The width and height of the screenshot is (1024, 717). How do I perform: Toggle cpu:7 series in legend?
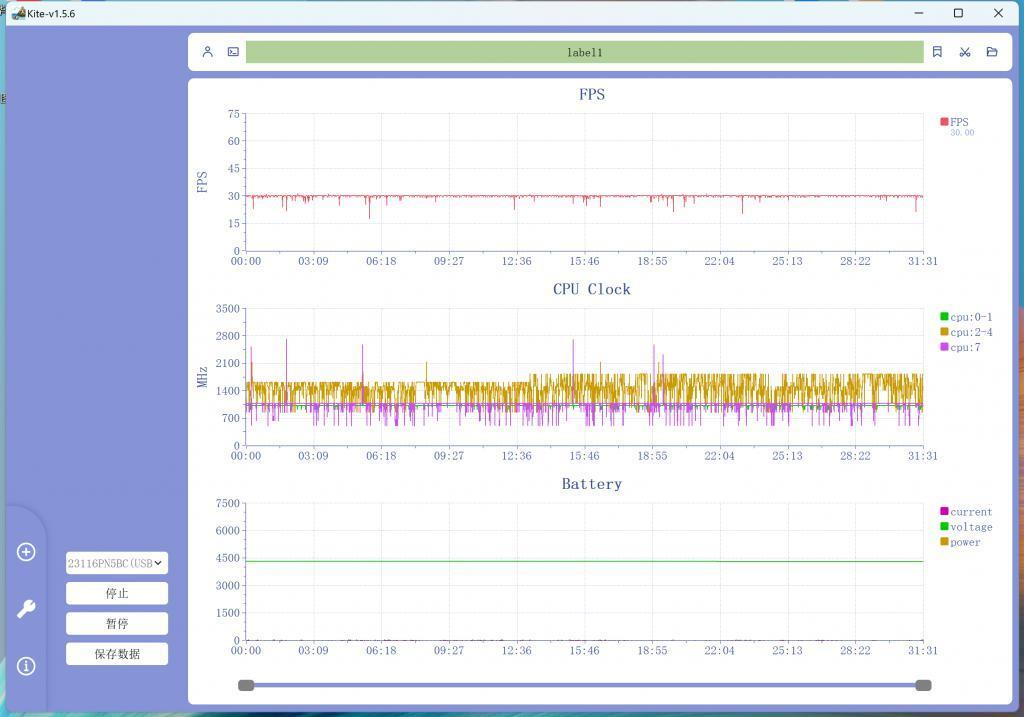coord(960,347)
